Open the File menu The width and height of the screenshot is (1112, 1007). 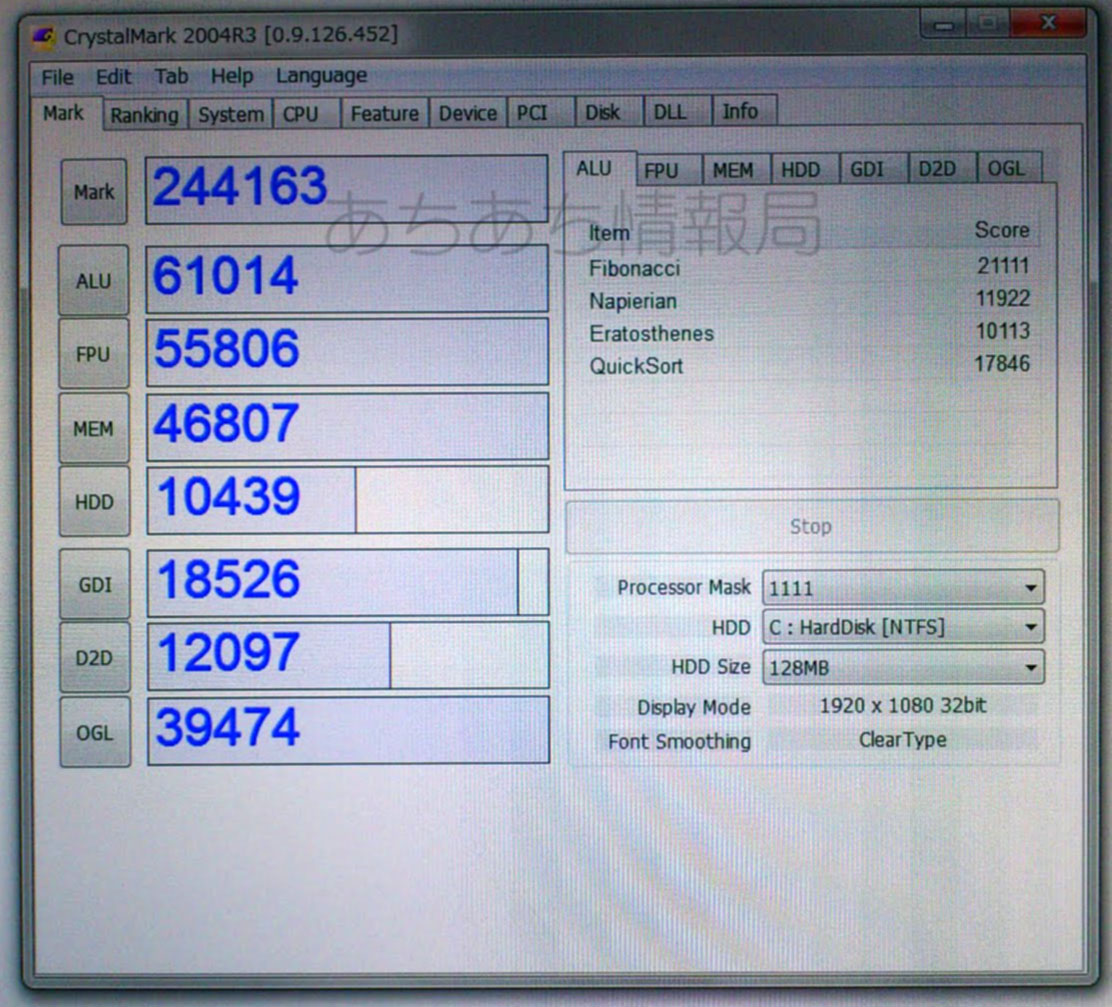click(57, 77)
